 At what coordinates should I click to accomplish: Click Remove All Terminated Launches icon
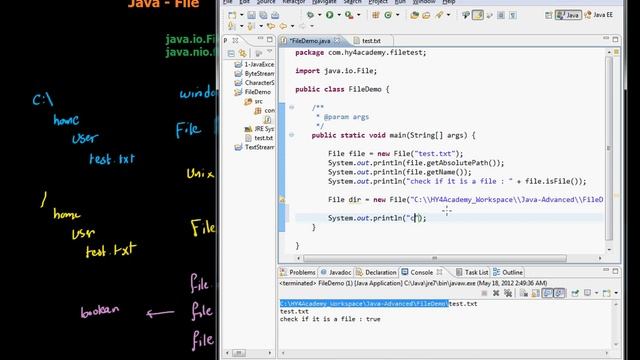click(508, 293)
